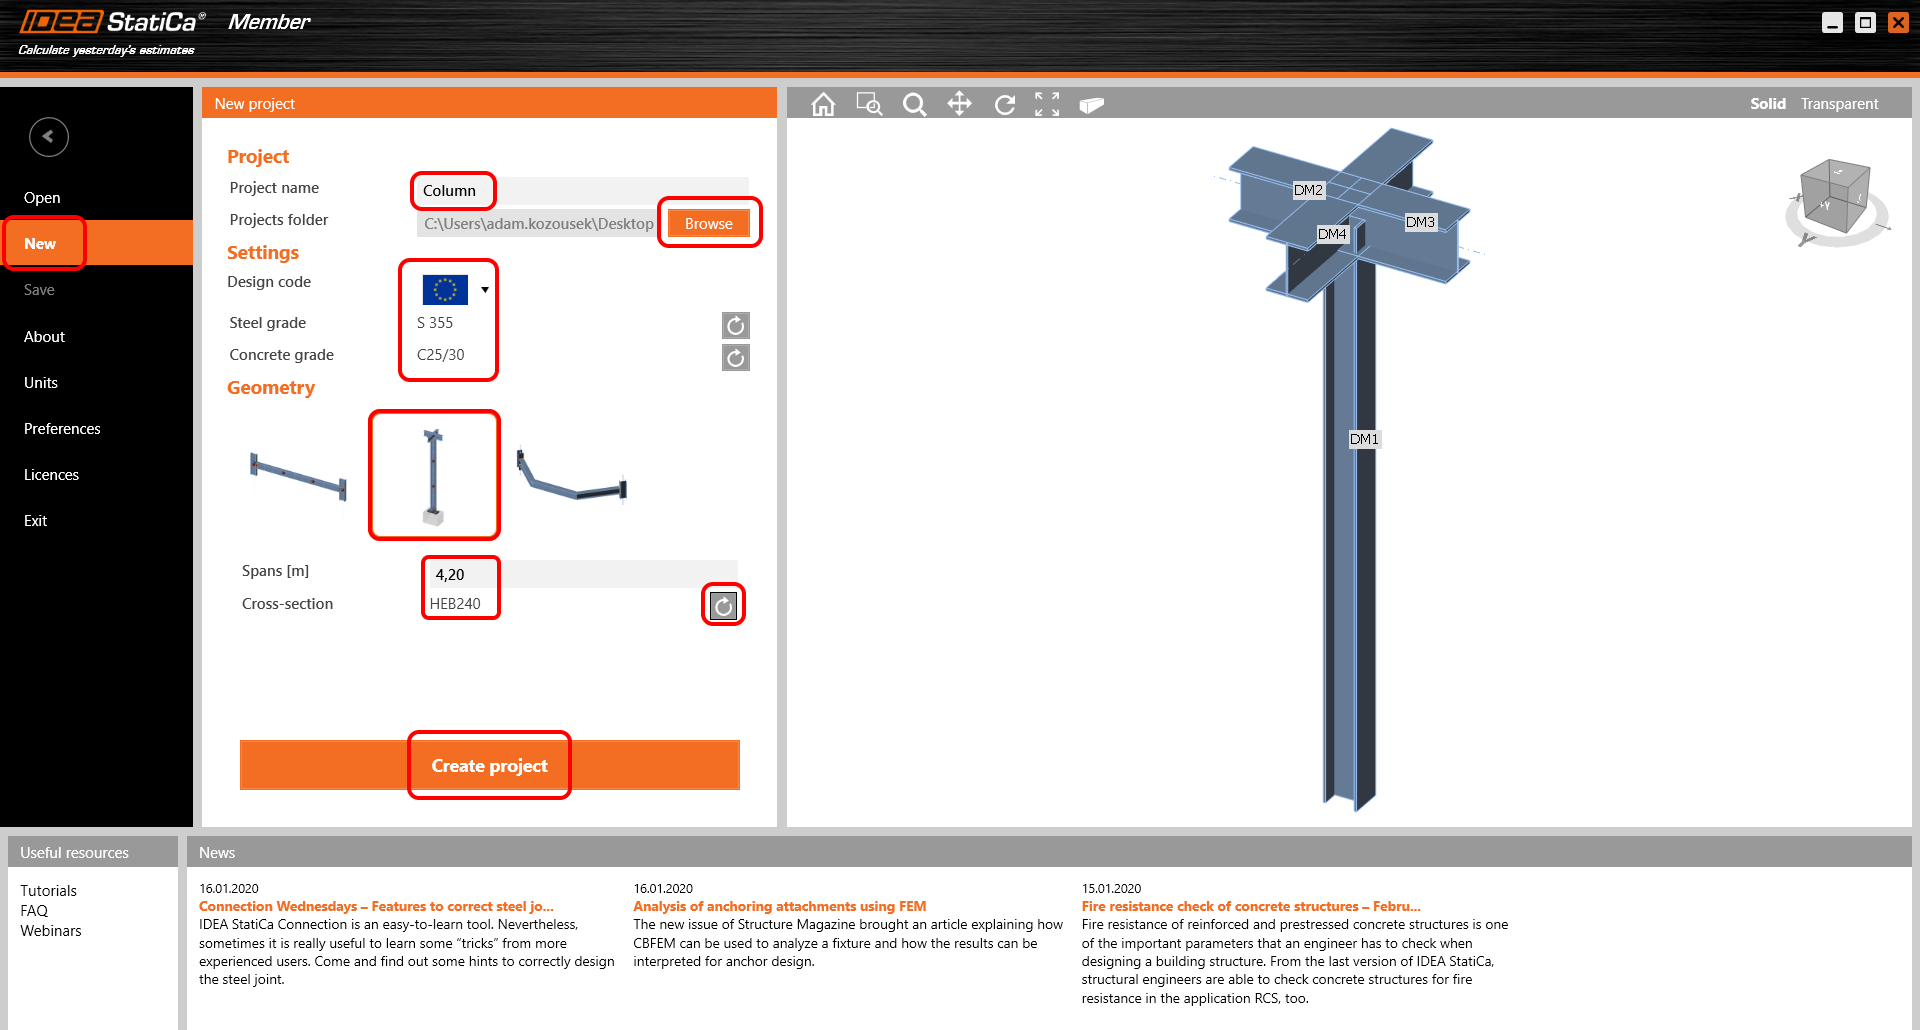Toggle perspective box view icon
Image resolution: width=1920 pixels, height=1030 pixels.
click(x=1091, y=104)
